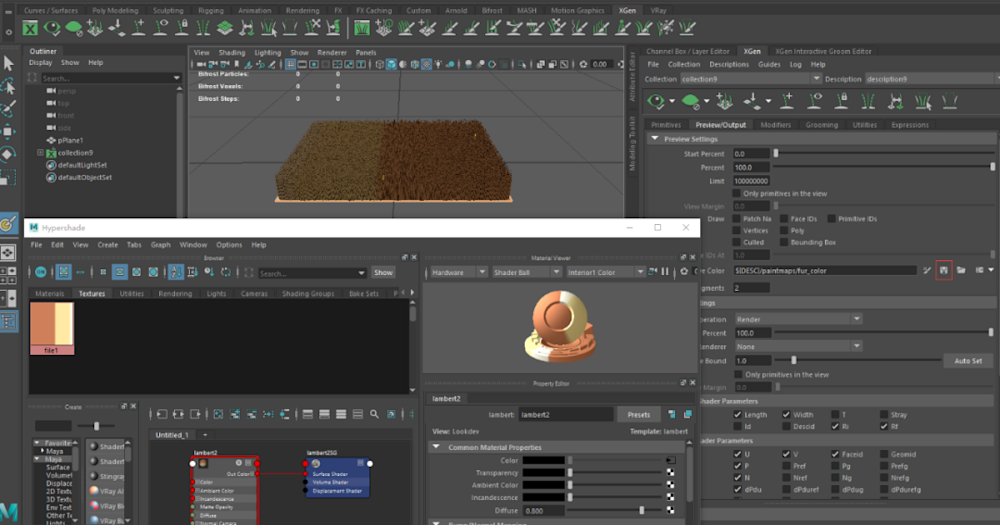The width and height of the screenshot is (1000, 525).
Task: Open the Shader Ball dropdown in Material Viewer
Action: [x=526, y=272]
